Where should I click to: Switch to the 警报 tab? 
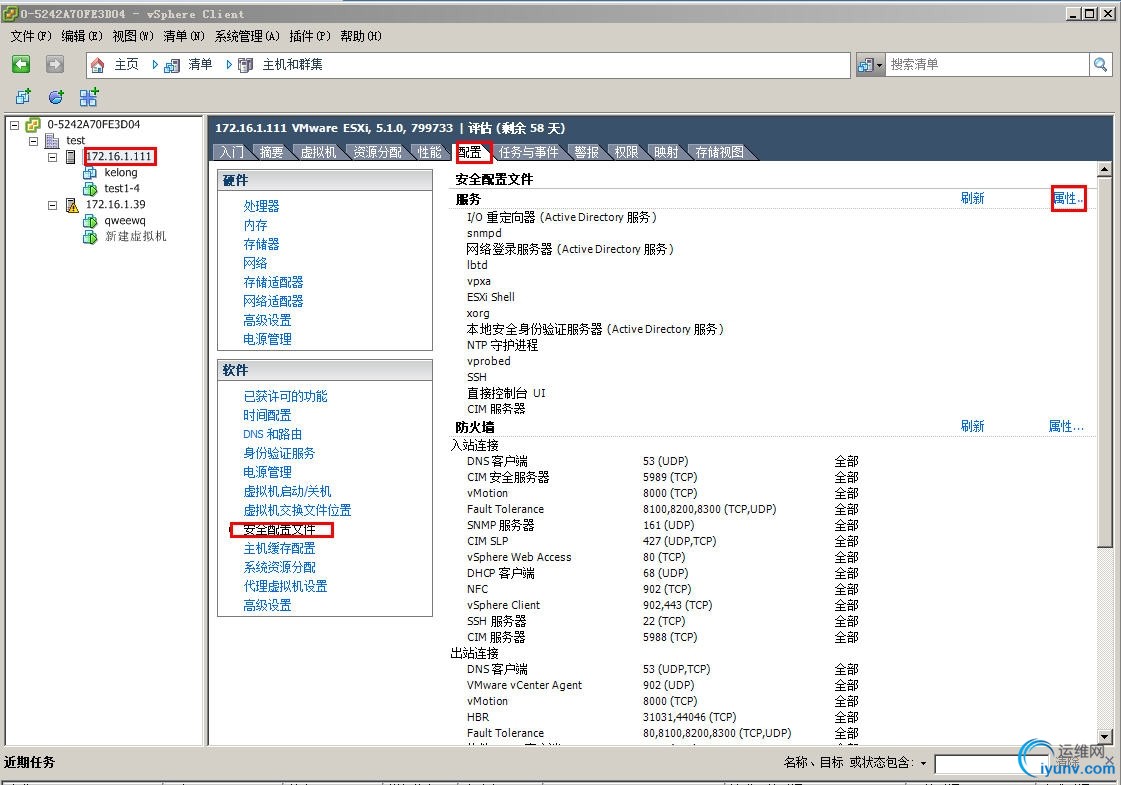tap(586, 152)
